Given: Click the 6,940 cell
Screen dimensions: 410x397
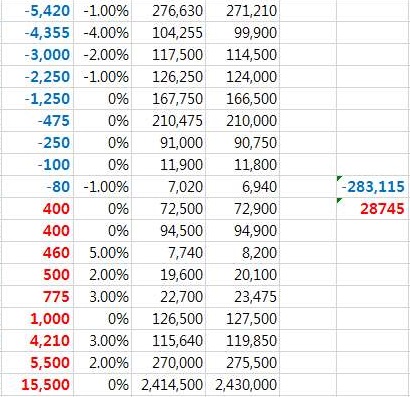Looking at the screenshot, I should coord(242,187).
